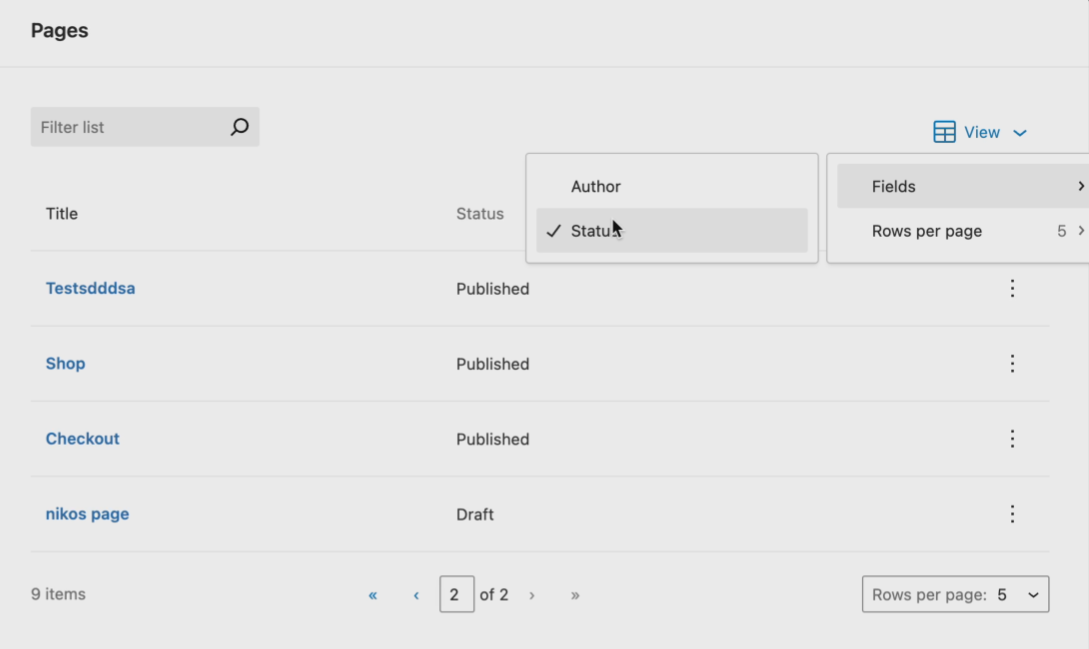Open search via the magnifier icon

[x=239, y=127]
